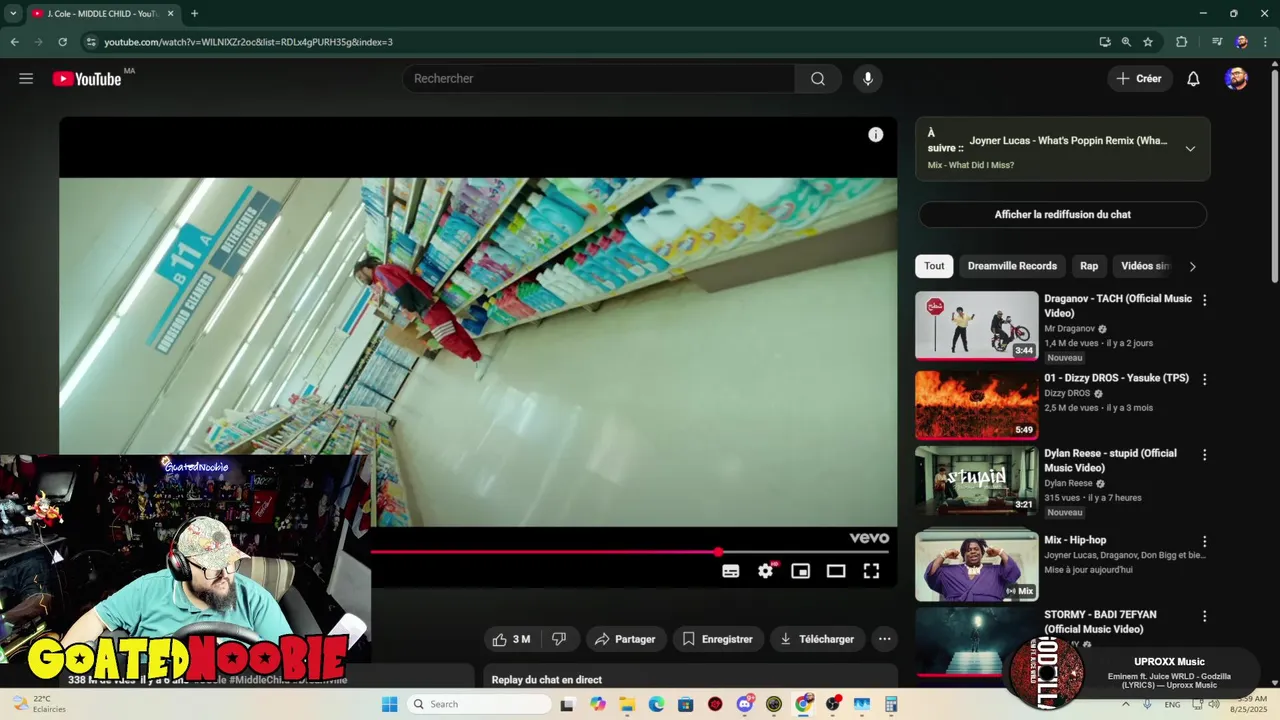Open Calculator from the taskbar
The image size is (1280, 720).
tap(890, 704)
